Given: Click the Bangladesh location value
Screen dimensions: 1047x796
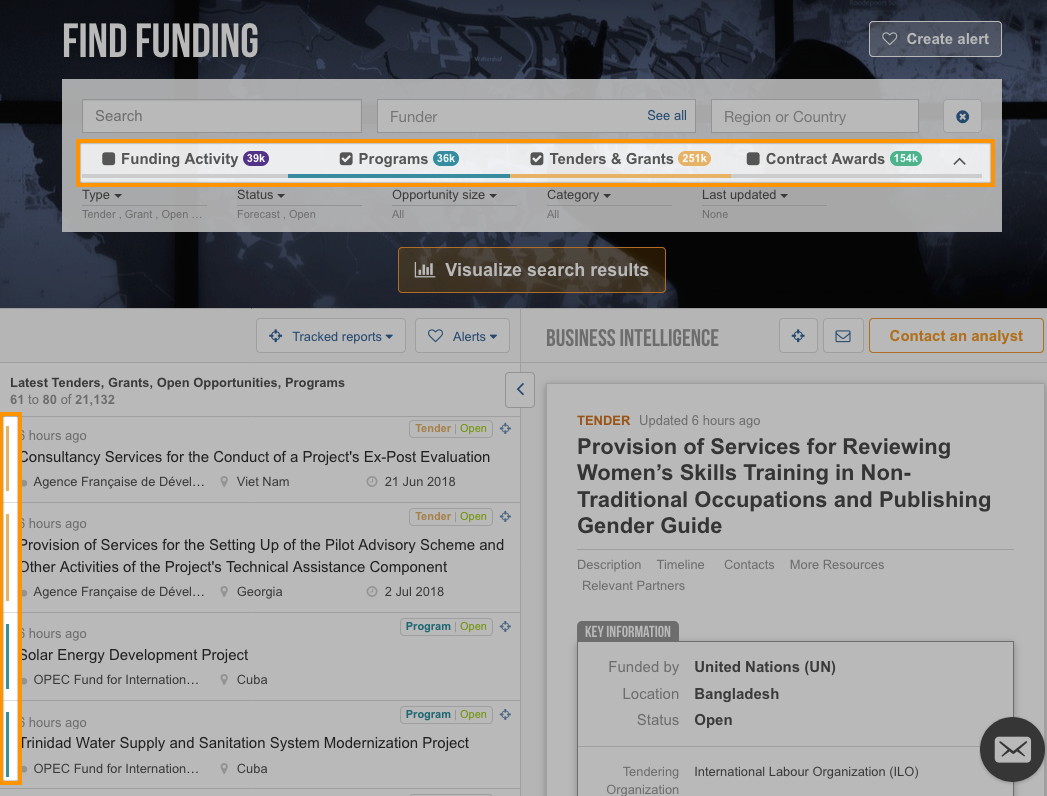Looking at the screenshot, I should (737, 694).
